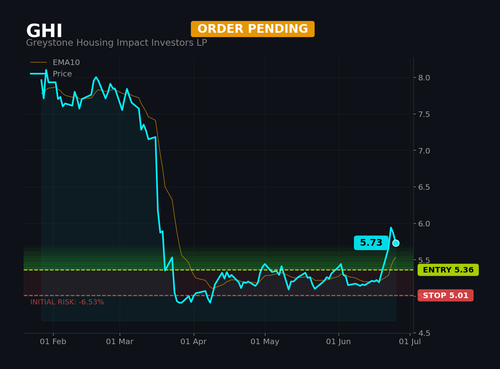Click the 5.73 current price tag
The width and height of the screenshot is (500, 369).
click(371, 242)
